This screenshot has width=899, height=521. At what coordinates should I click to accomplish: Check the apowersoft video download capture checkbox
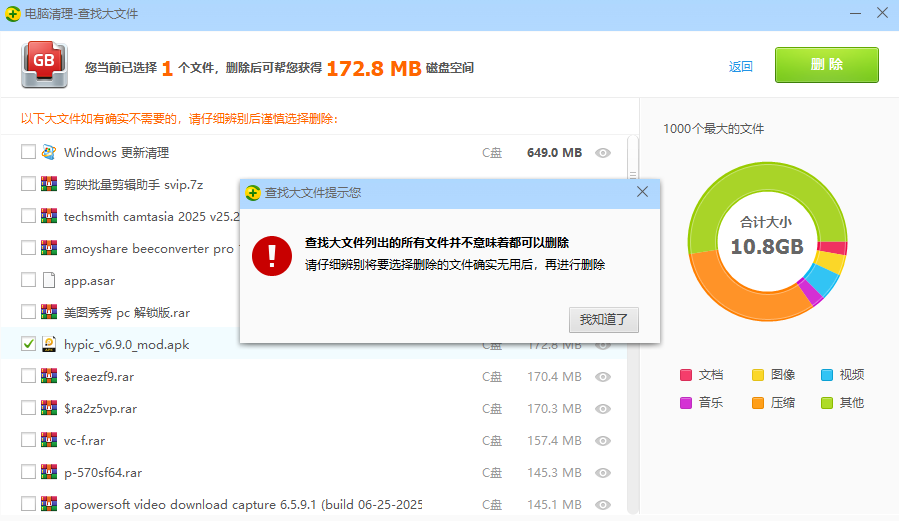(28, 504)
